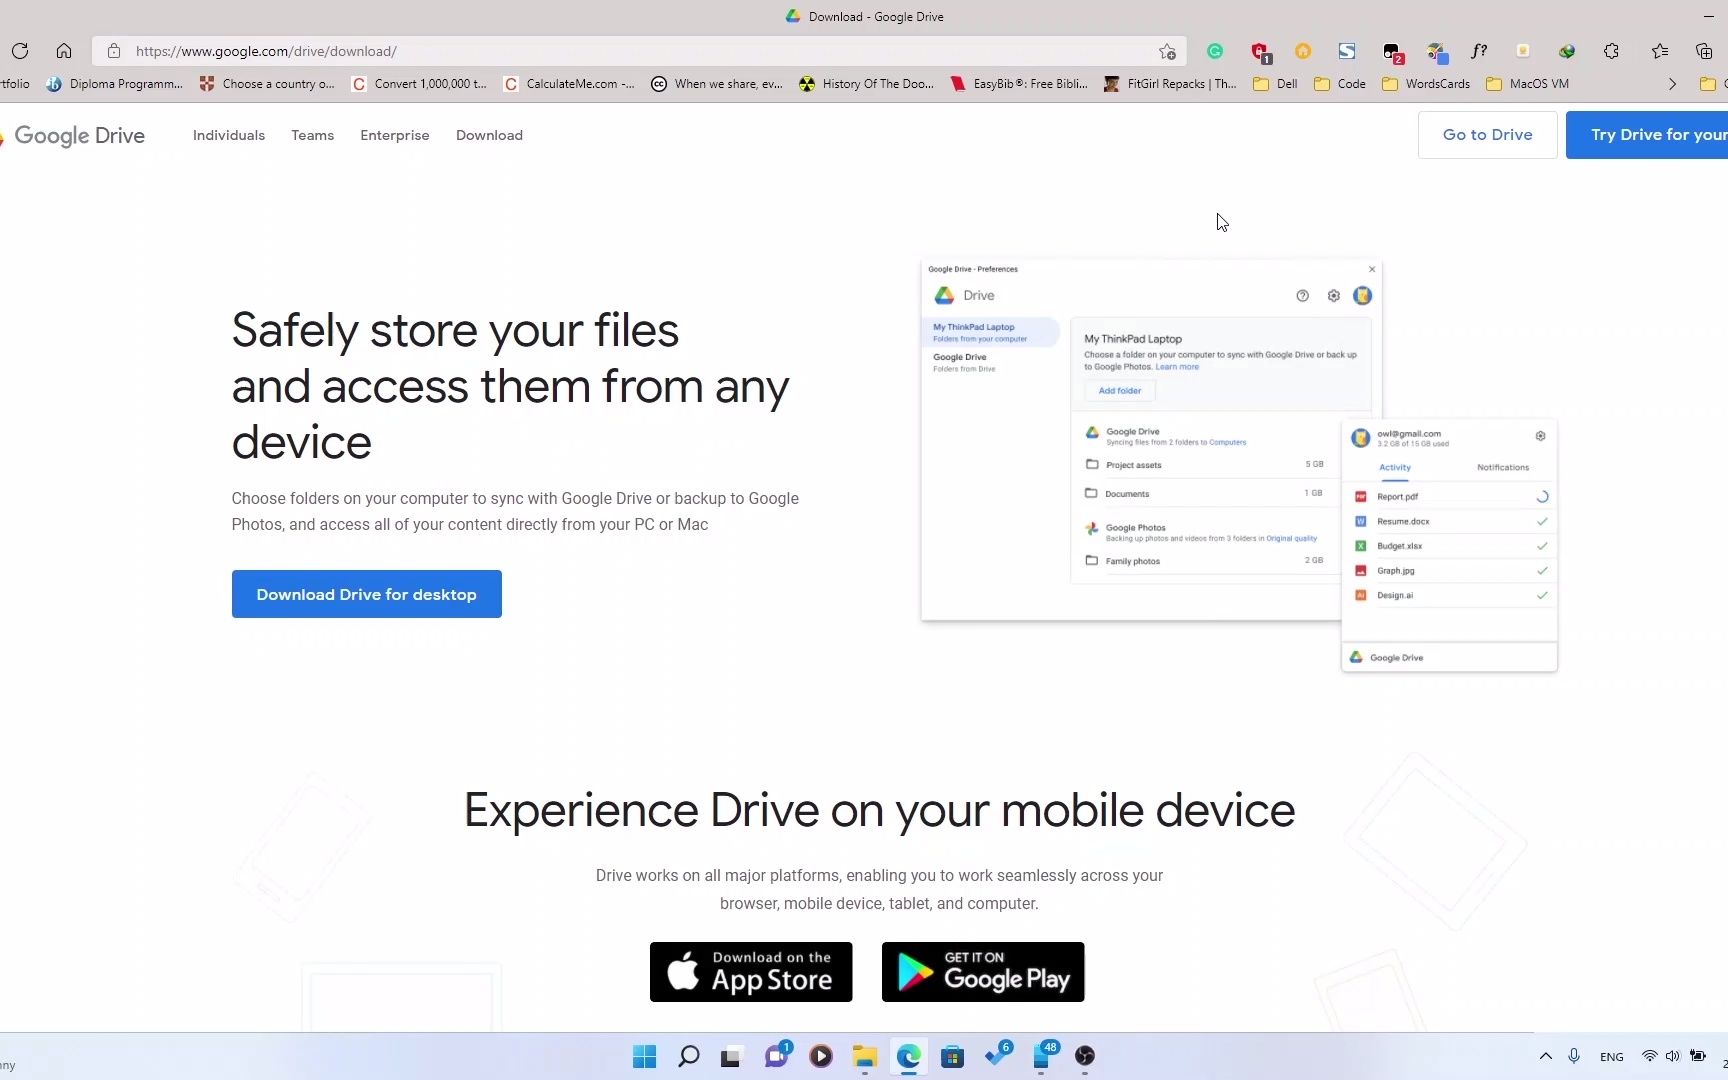Image resolution: width=1728 pixels, height=1080 pixels.
Task: Add this page to favorites star icon
Action: point(1167,51)
